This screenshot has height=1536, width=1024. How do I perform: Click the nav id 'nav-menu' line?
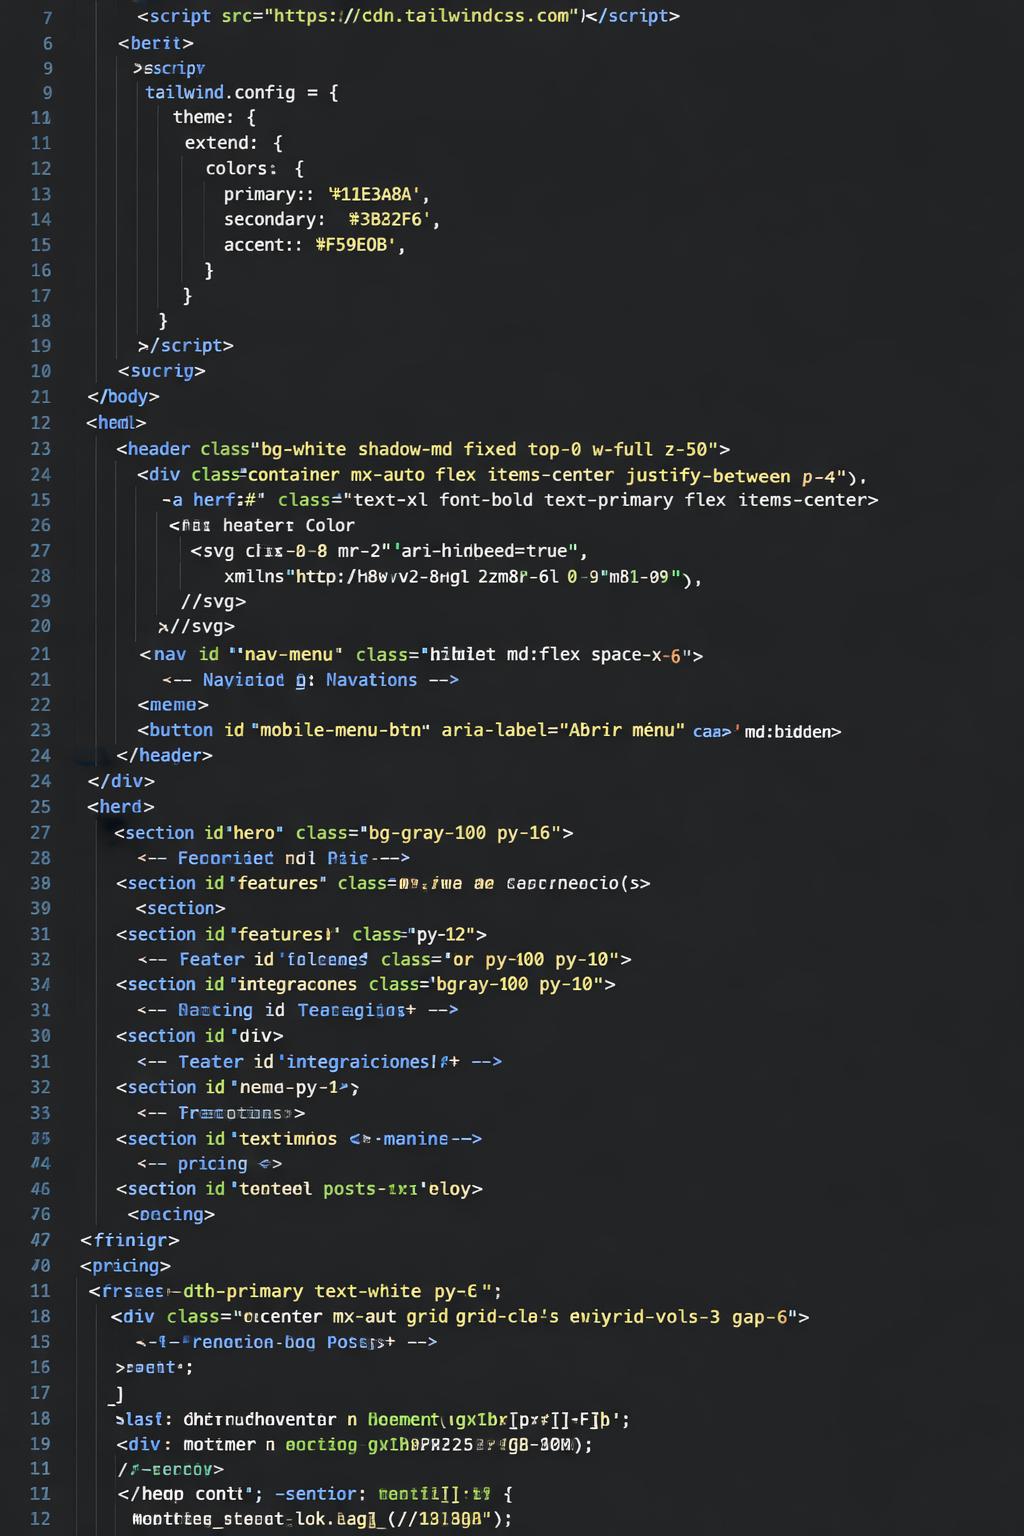(x=421, y=655)
